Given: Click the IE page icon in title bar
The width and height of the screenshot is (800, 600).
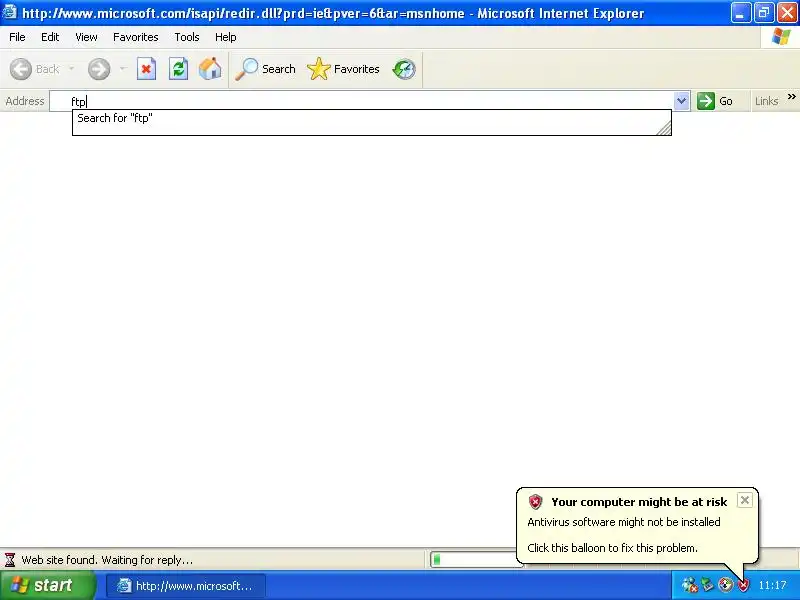Looking at the screenshot, I should 9,12.
